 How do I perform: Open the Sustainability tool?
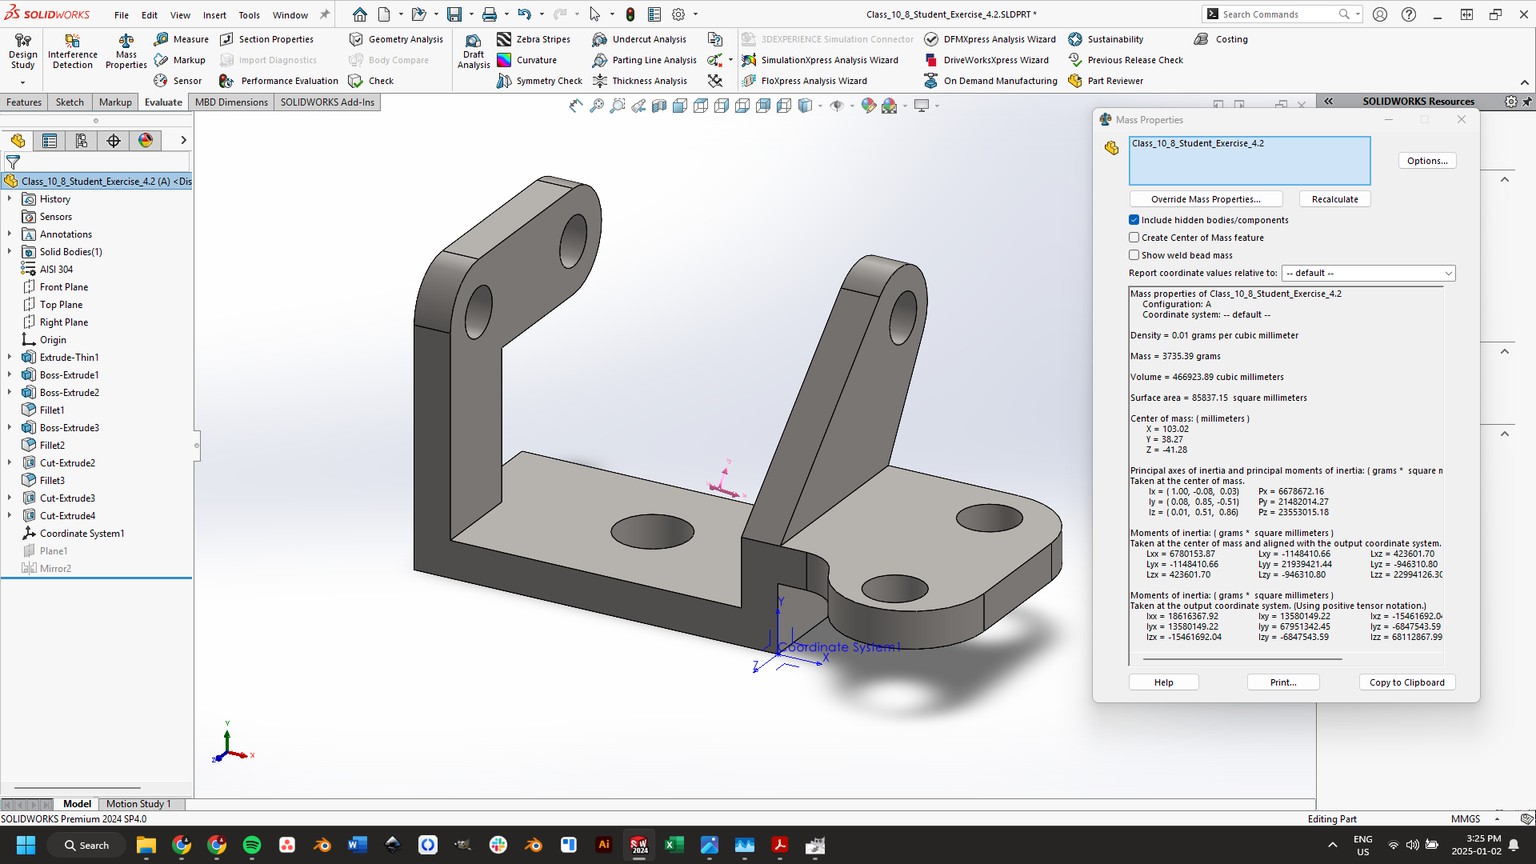tap(1105, 39)
